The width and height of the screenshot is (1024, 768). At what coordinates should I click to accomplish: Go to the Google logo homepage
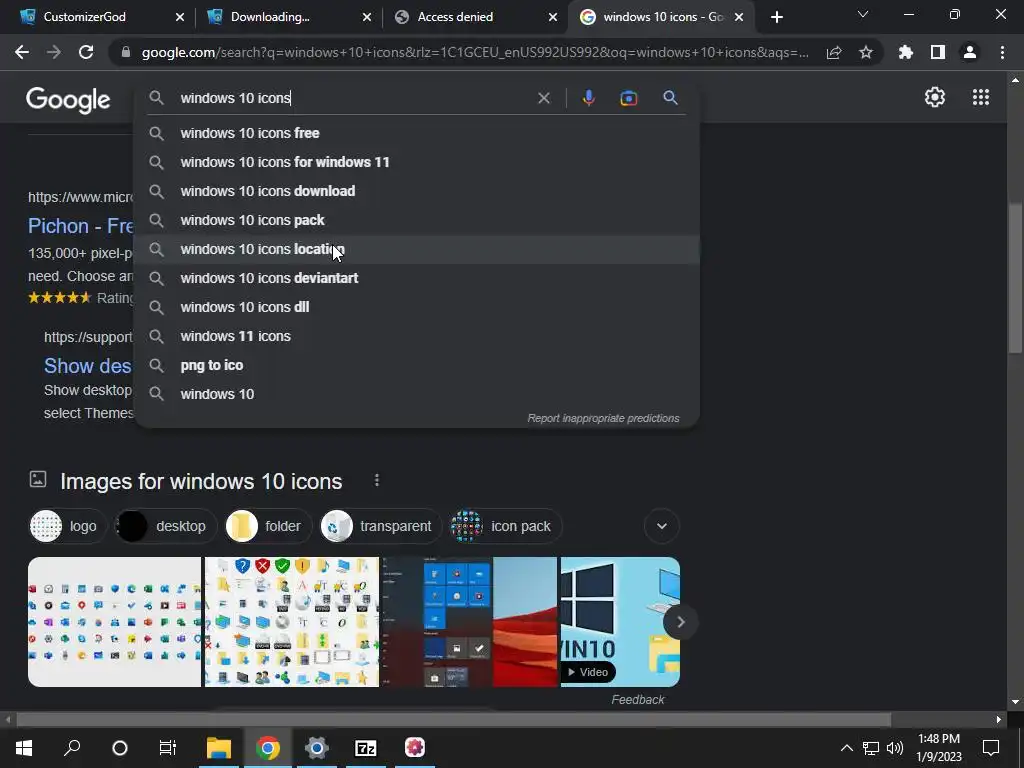pyautogui.click(x=68, y=100)
